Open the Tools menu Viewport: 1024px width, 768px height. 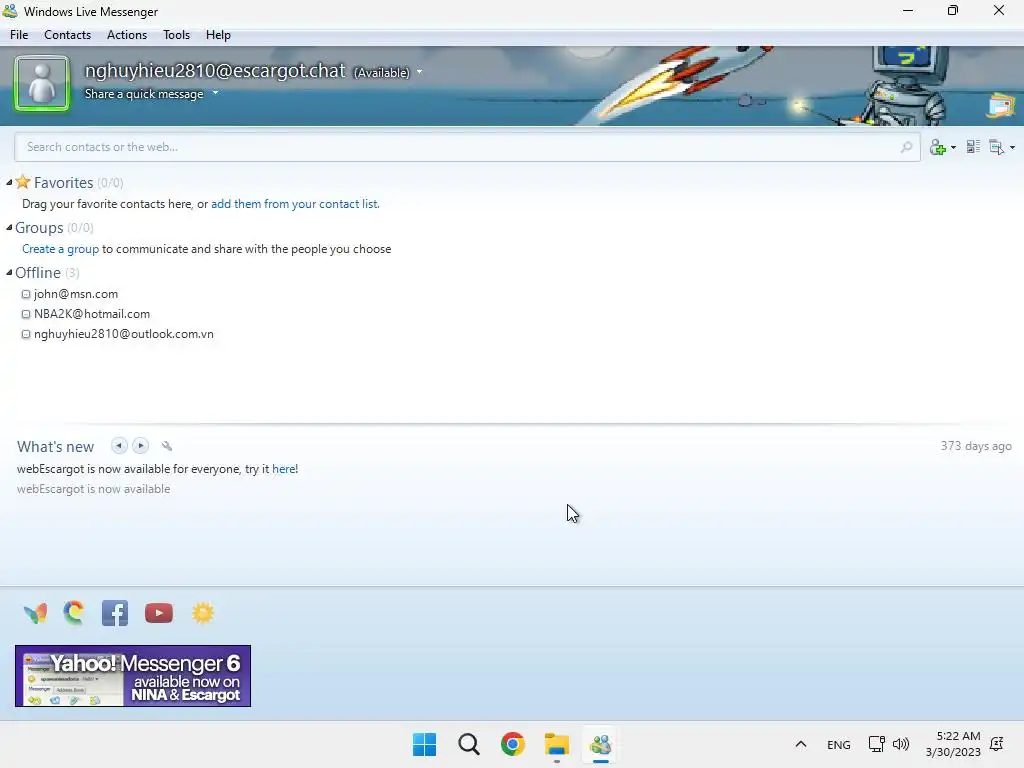[176, 35]
